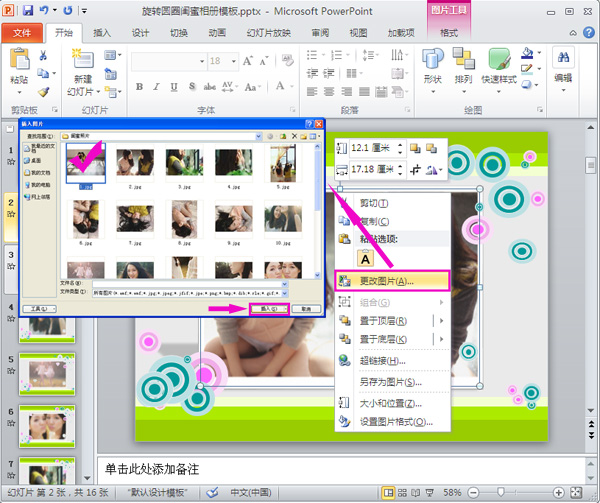Choose Change Picture from context menu
Image resolution: width=600 pixels, height=503 pixels.
coord(391,281)
